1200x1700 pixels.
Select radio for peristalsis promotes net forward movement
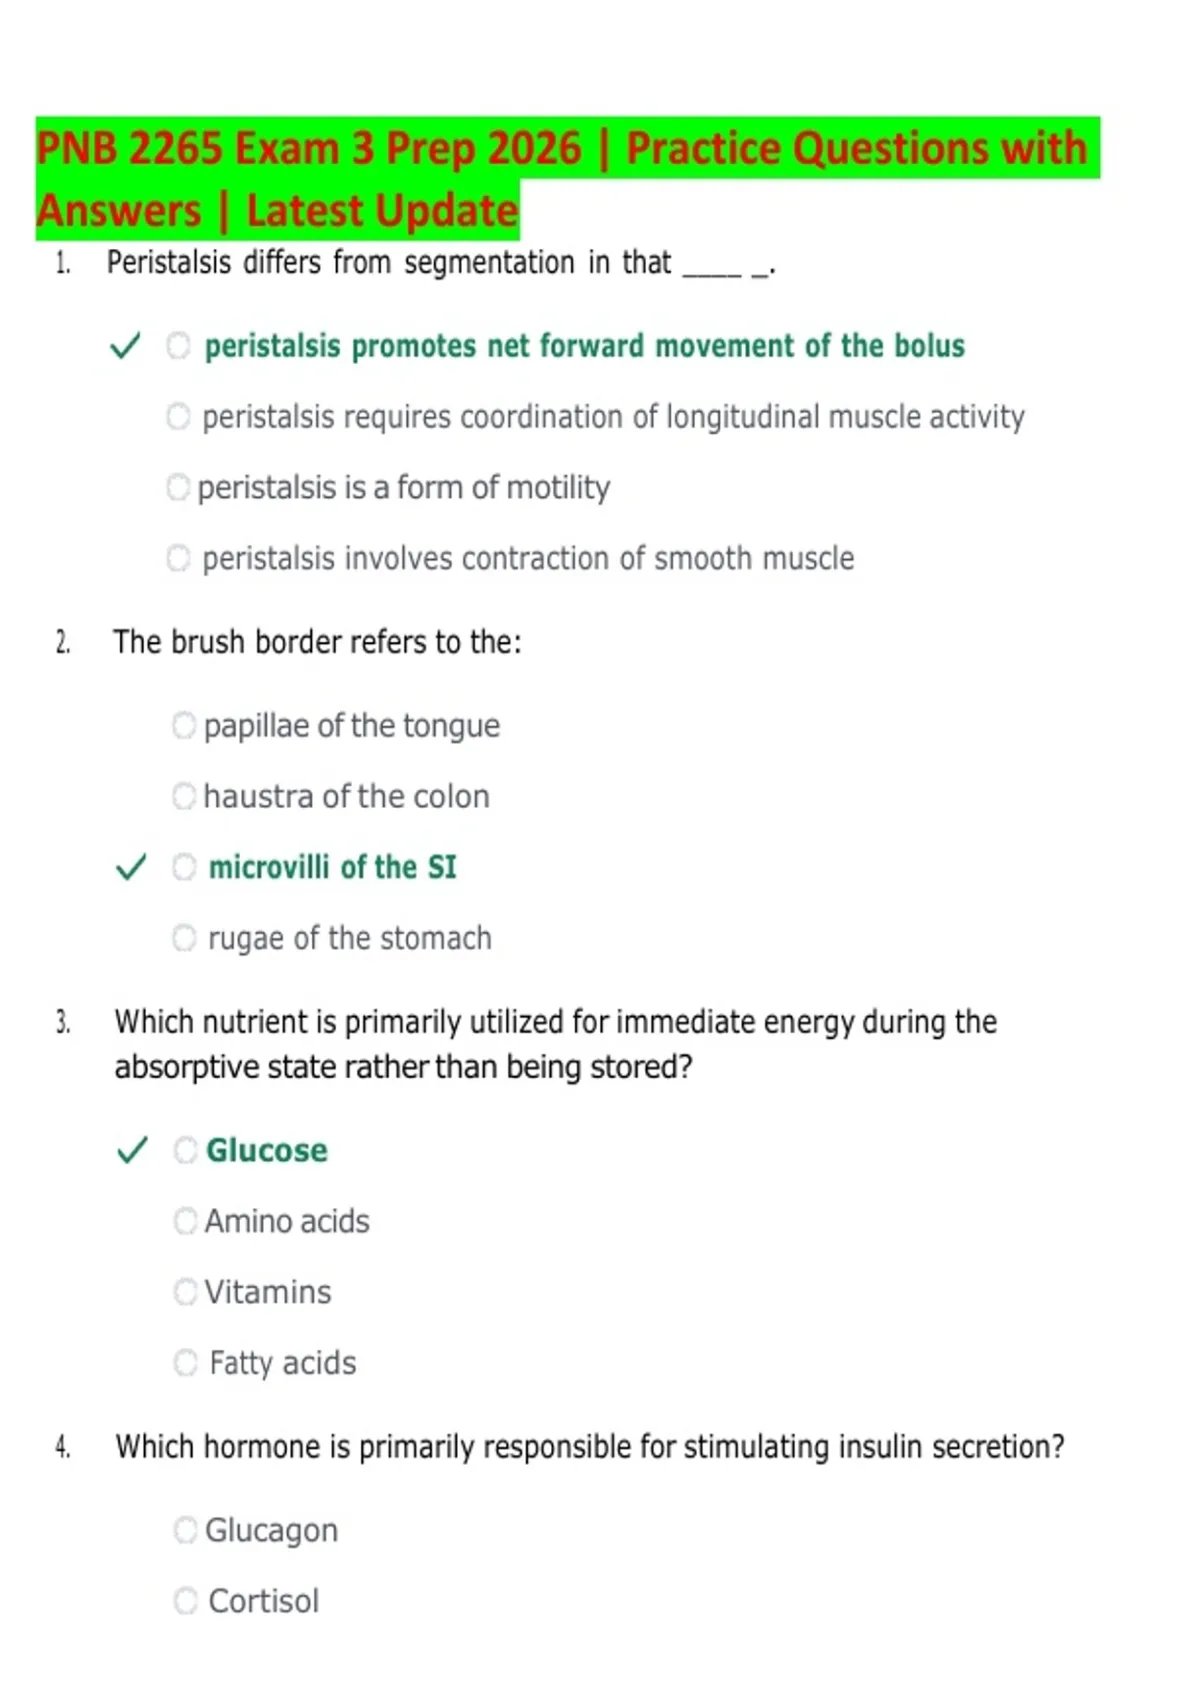[x=178, y=346]
